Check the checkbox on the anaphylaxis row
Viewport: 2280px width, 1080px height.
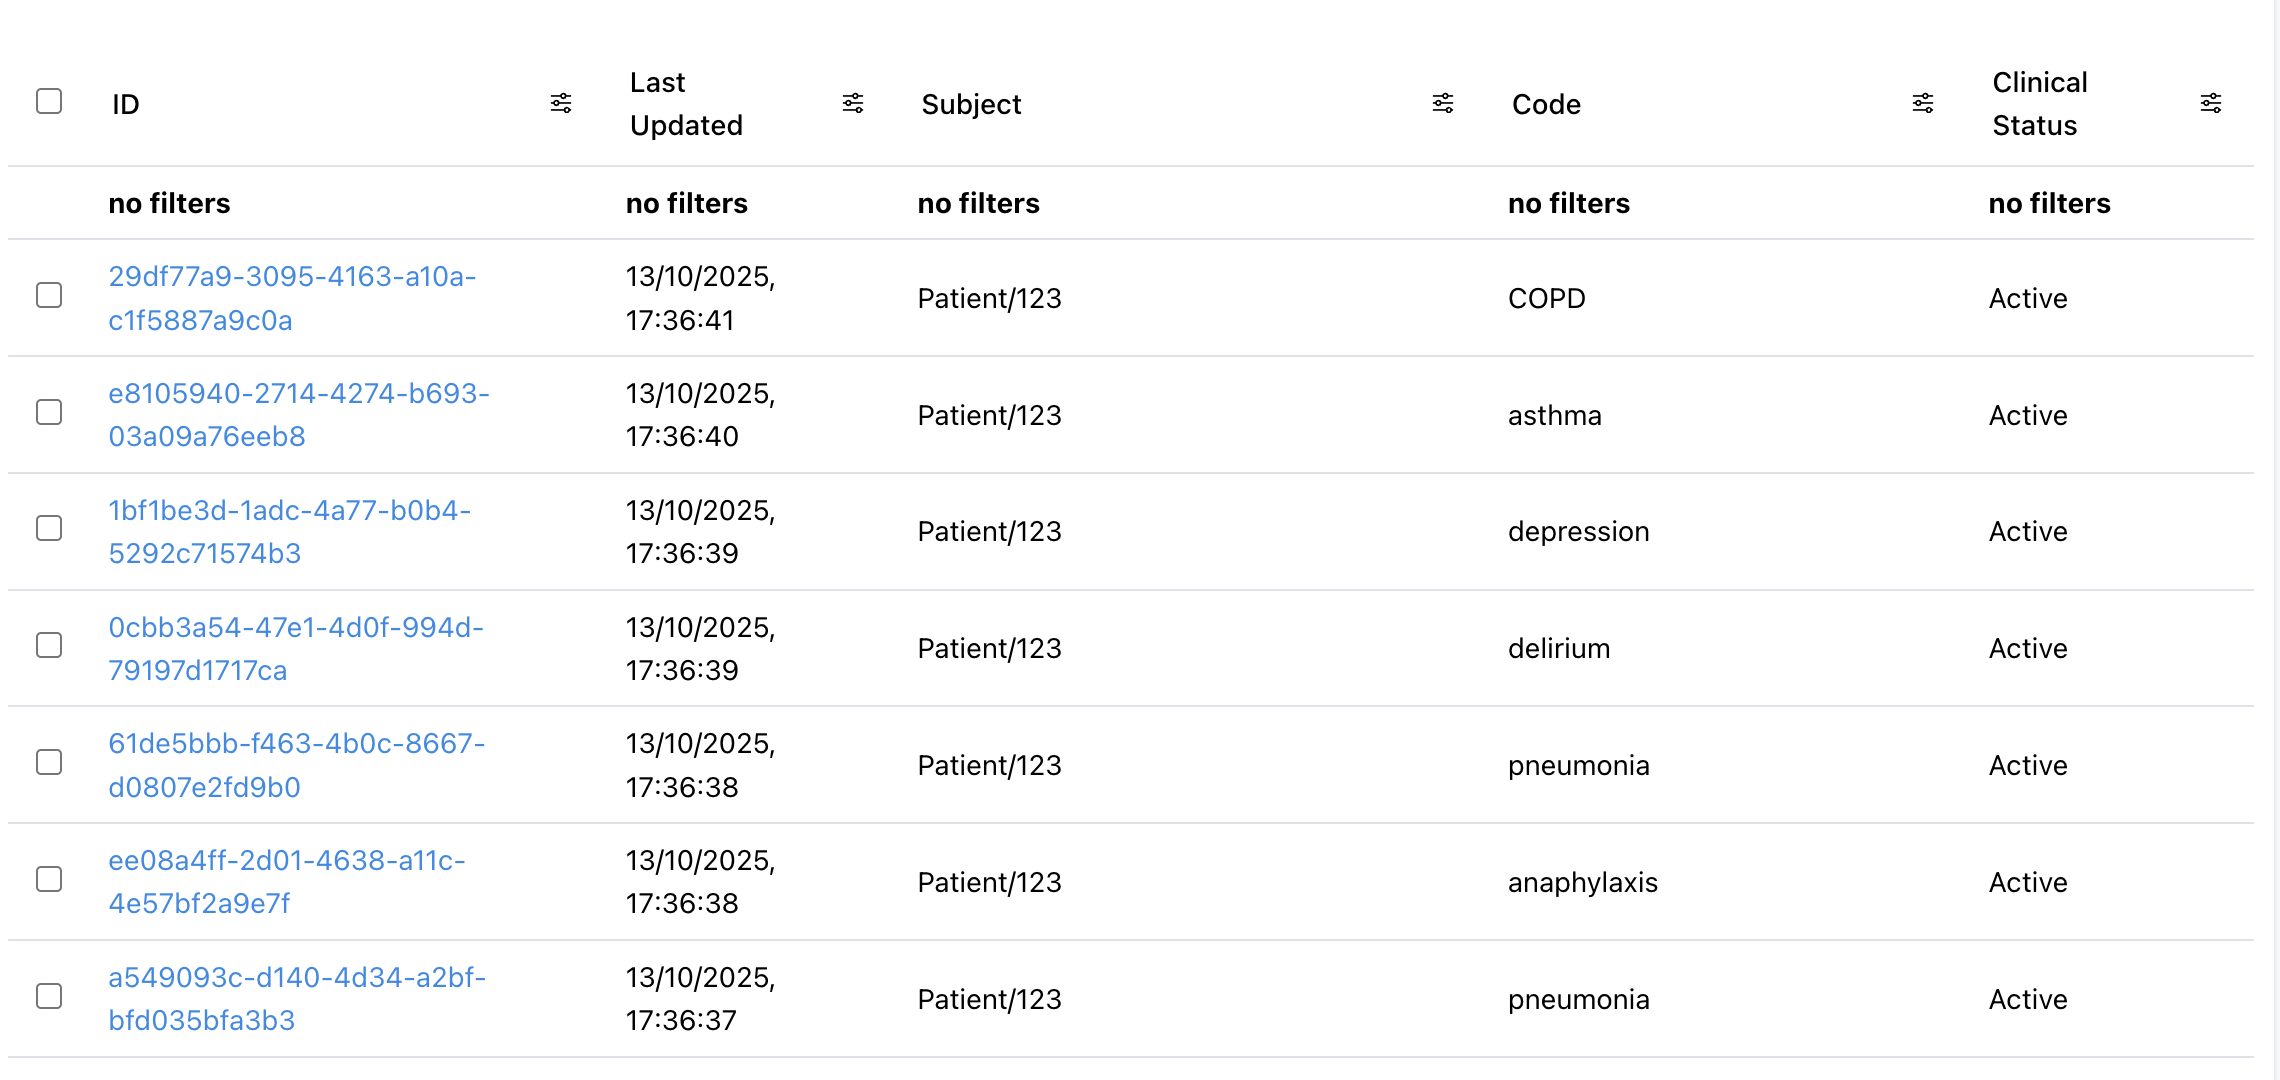49,880
